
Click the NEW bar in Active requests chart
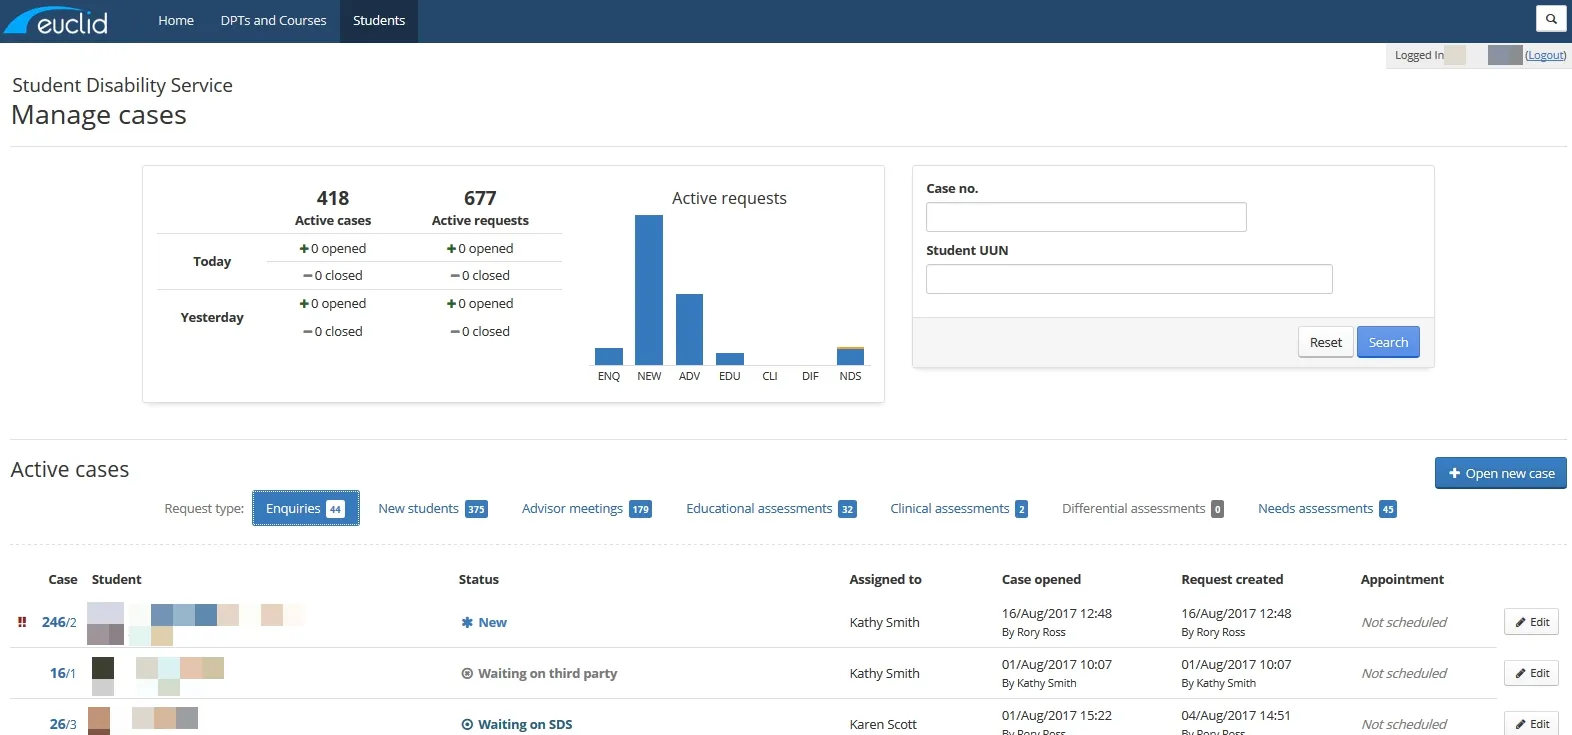(649, 290)
